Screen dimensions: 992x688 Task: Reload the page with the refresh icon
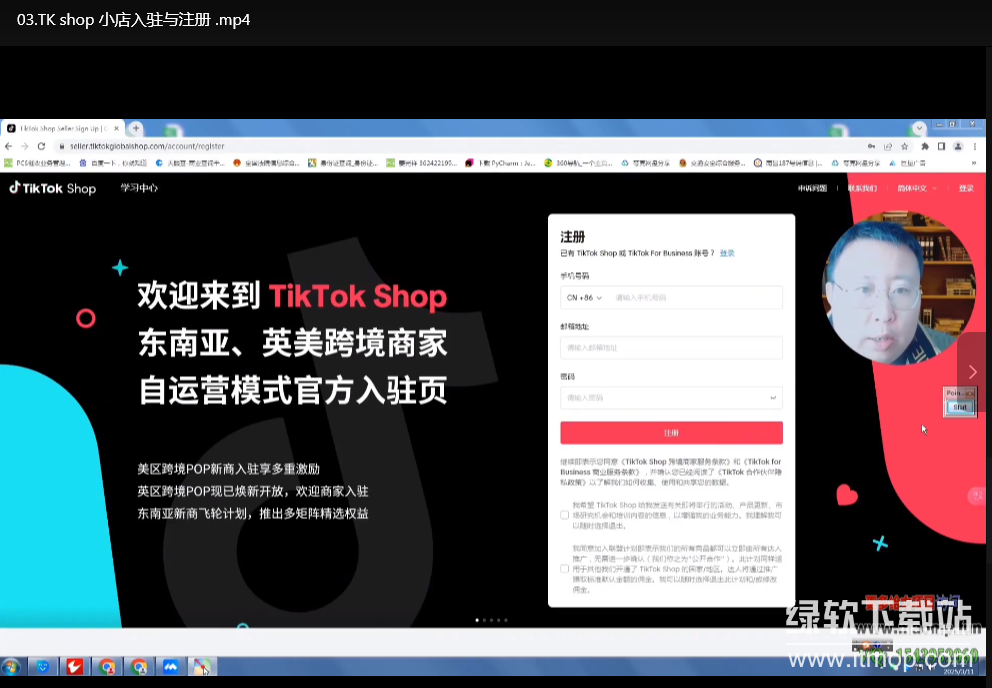coord(41,146)
